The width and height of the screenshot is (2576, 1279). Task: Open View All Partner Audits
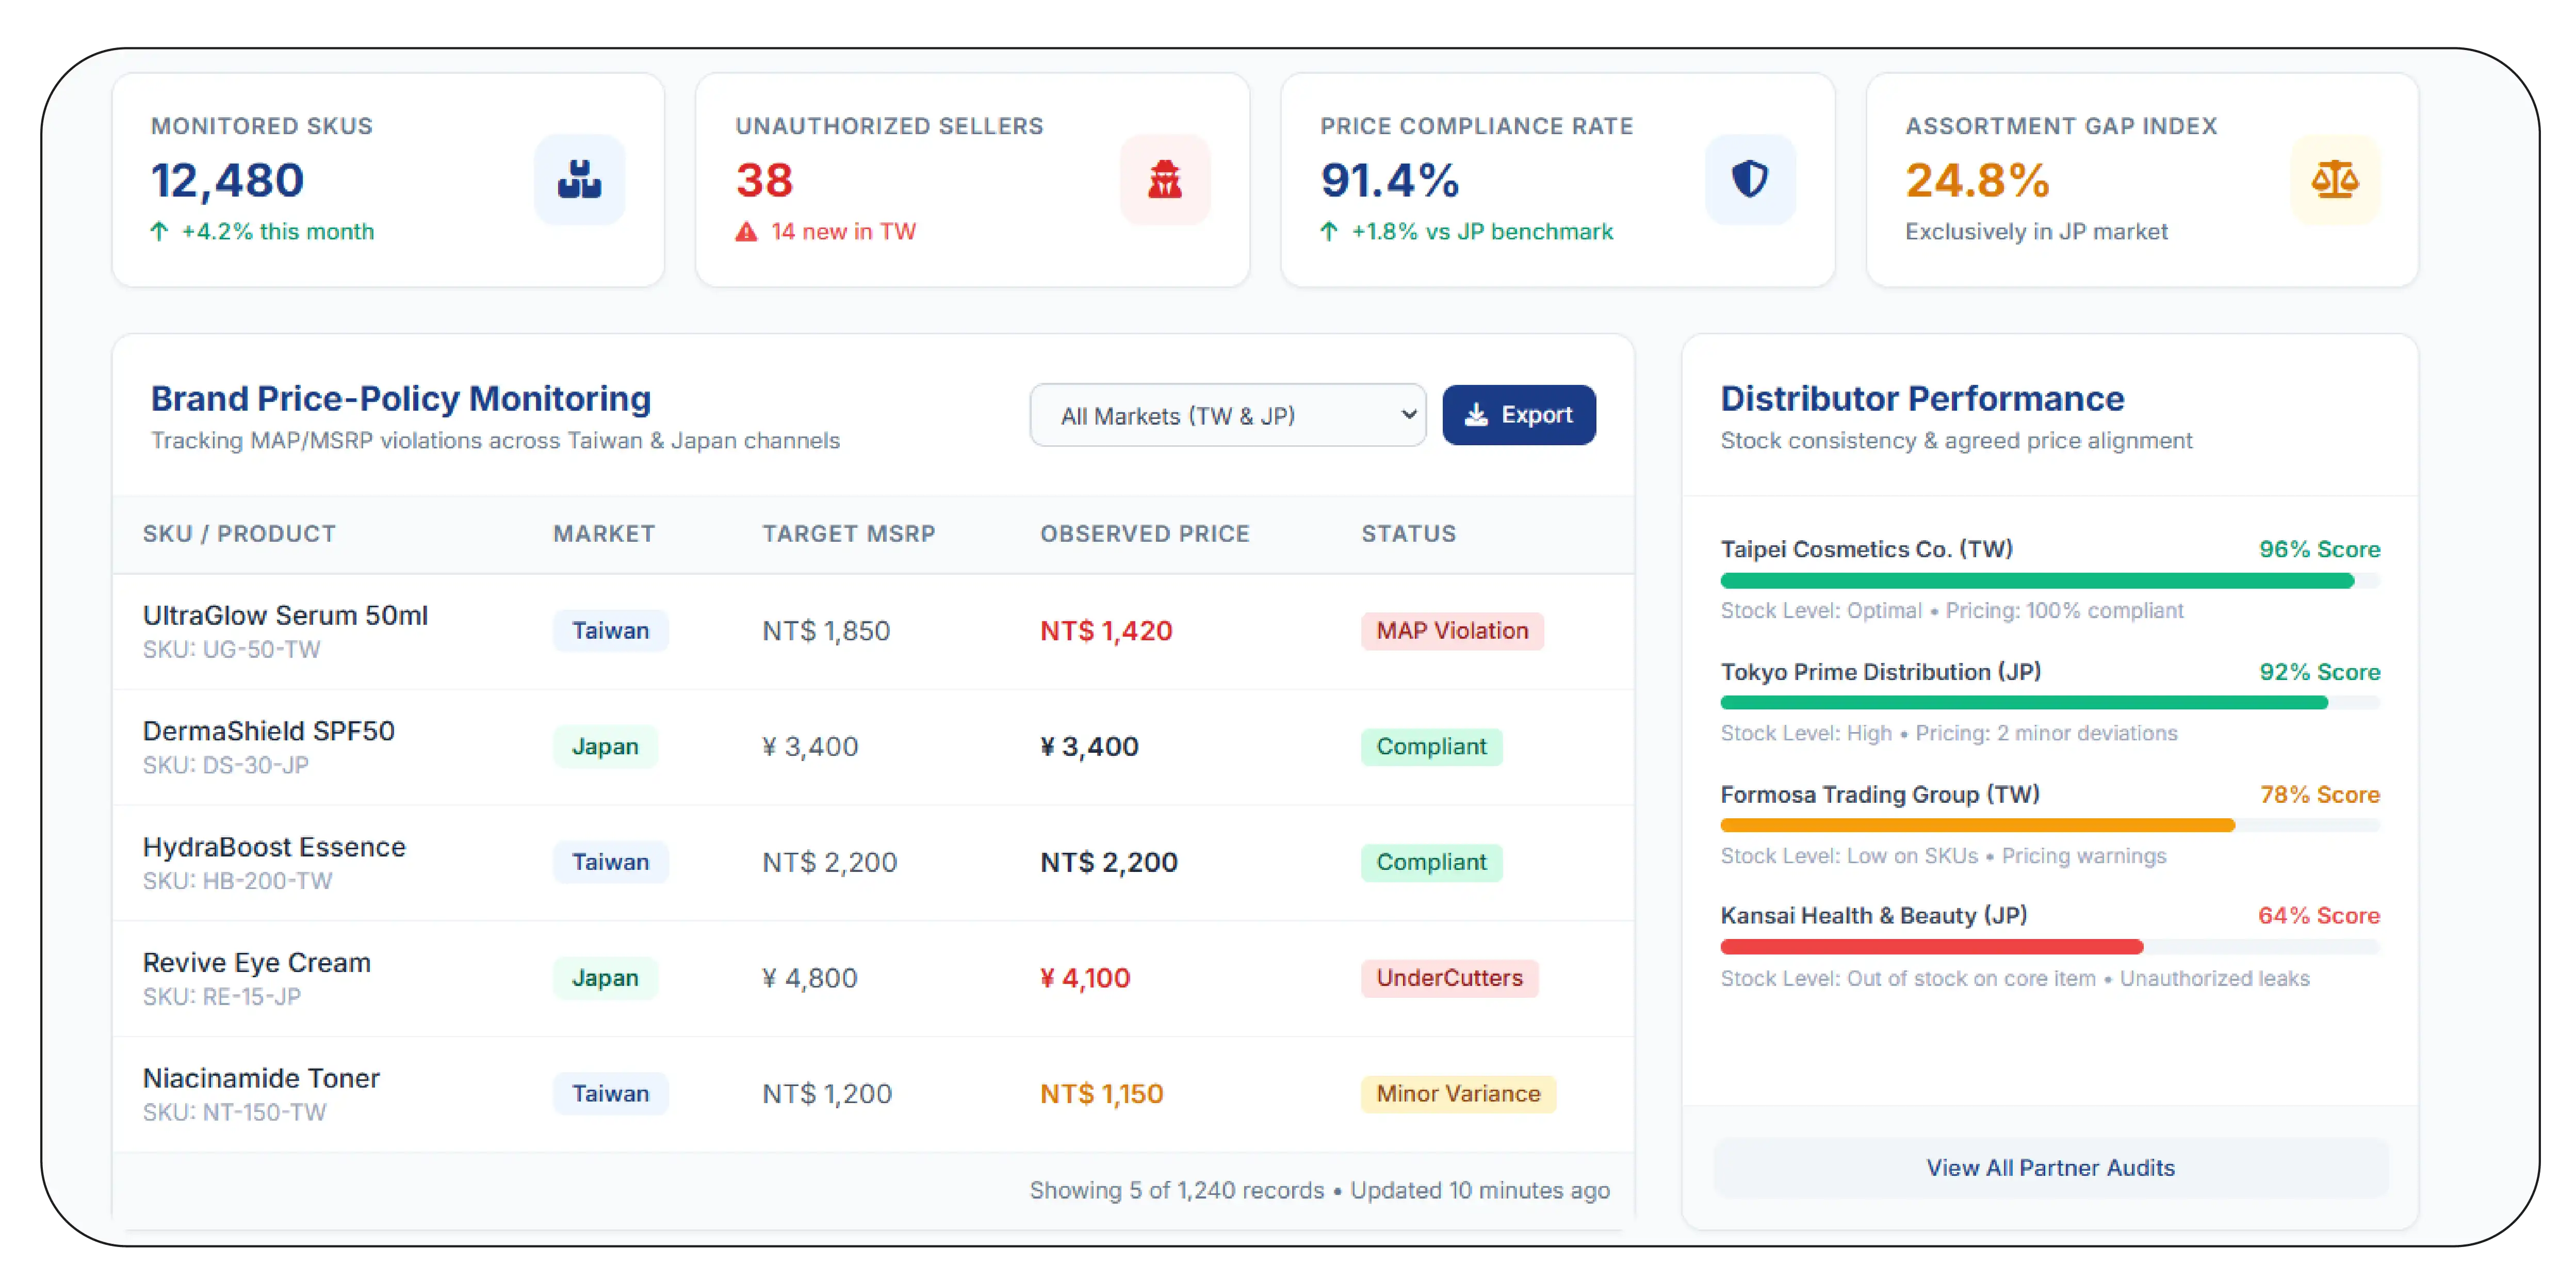[x=2050, y=1167]
